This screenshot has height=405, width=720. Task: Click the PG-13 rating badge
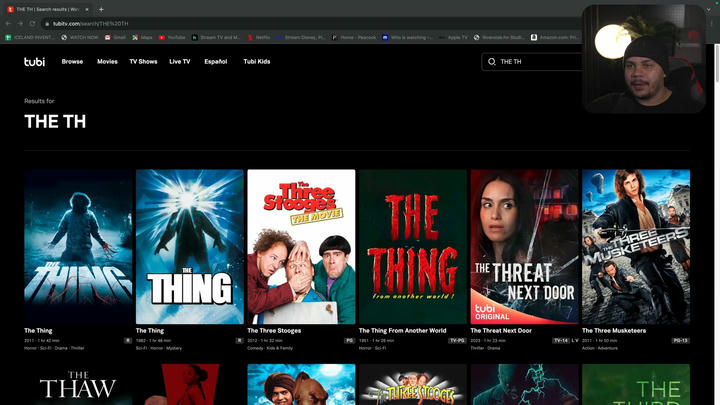tap(681, 341)
